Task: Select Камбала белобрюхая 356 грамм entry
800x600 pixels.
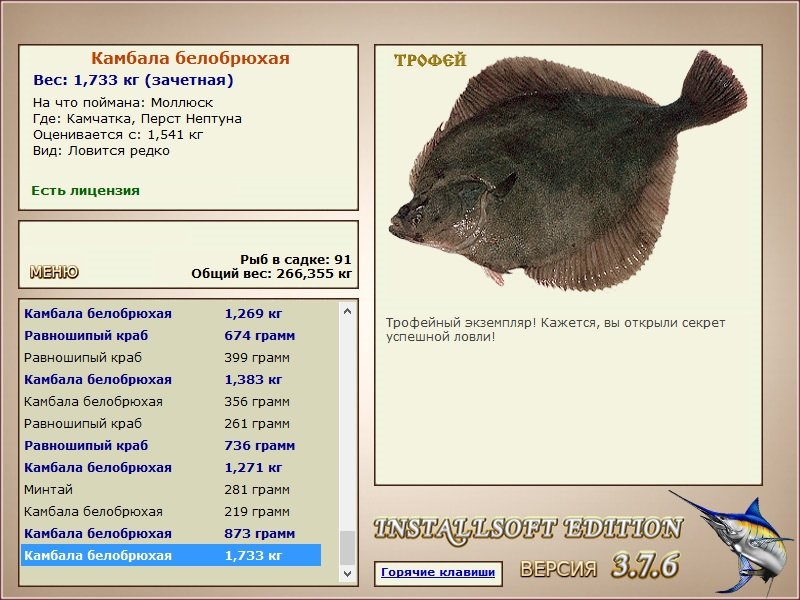Action: 171,402
